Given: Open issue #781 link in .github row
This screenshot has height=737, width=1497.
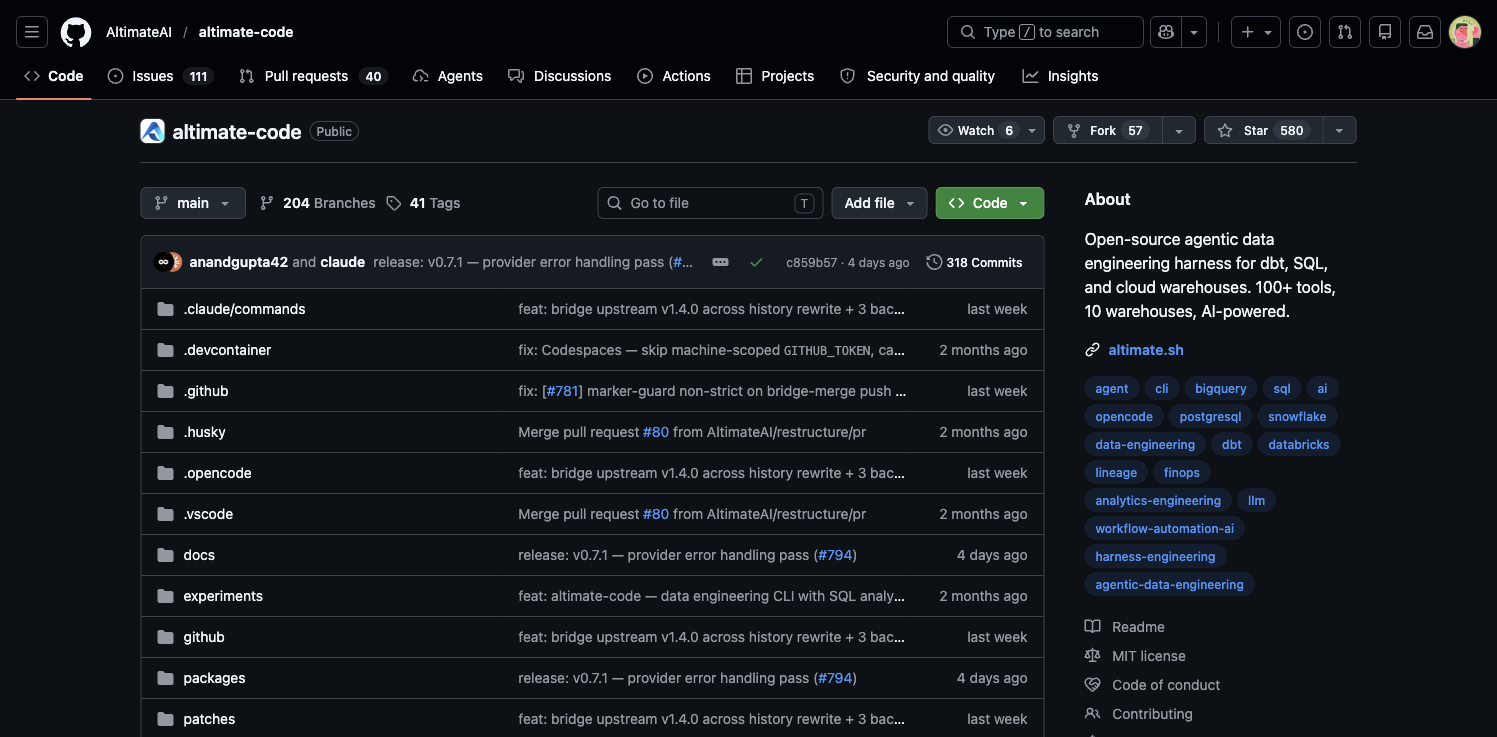Looking at the screenshot, I should [x=562, y=391].
